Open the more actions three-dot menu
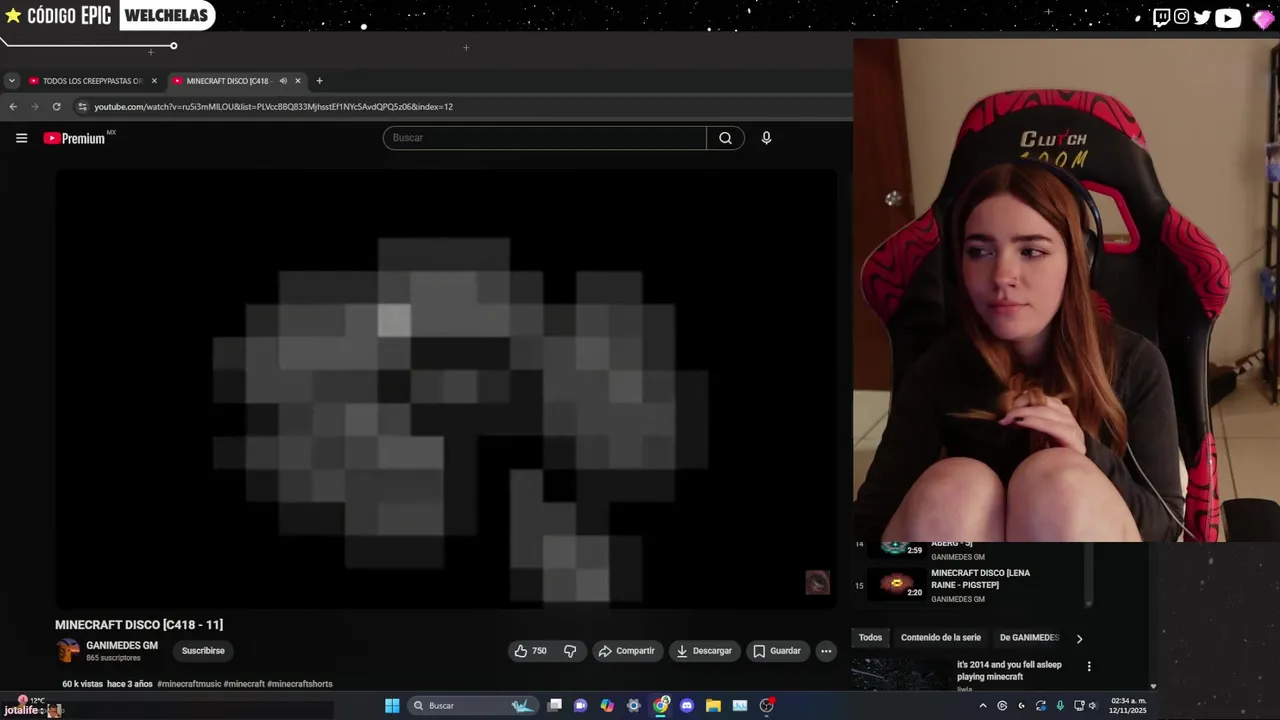This screenshot has height=720, width=1280. 826,651
